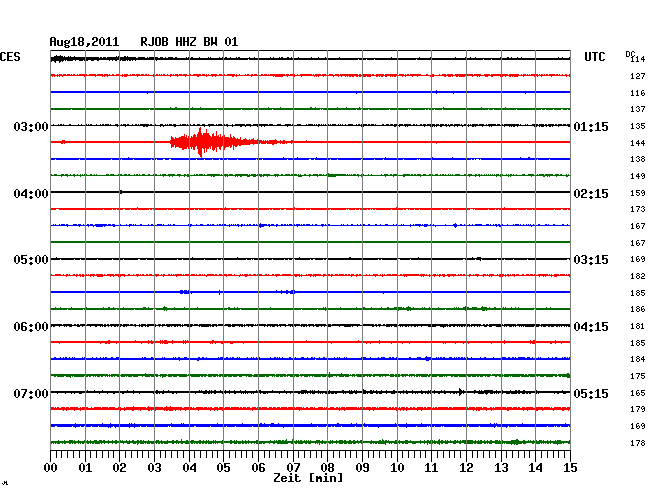650x494 pixels.
Task: Select the 07:00 local time label
Action: coord(31,393)
